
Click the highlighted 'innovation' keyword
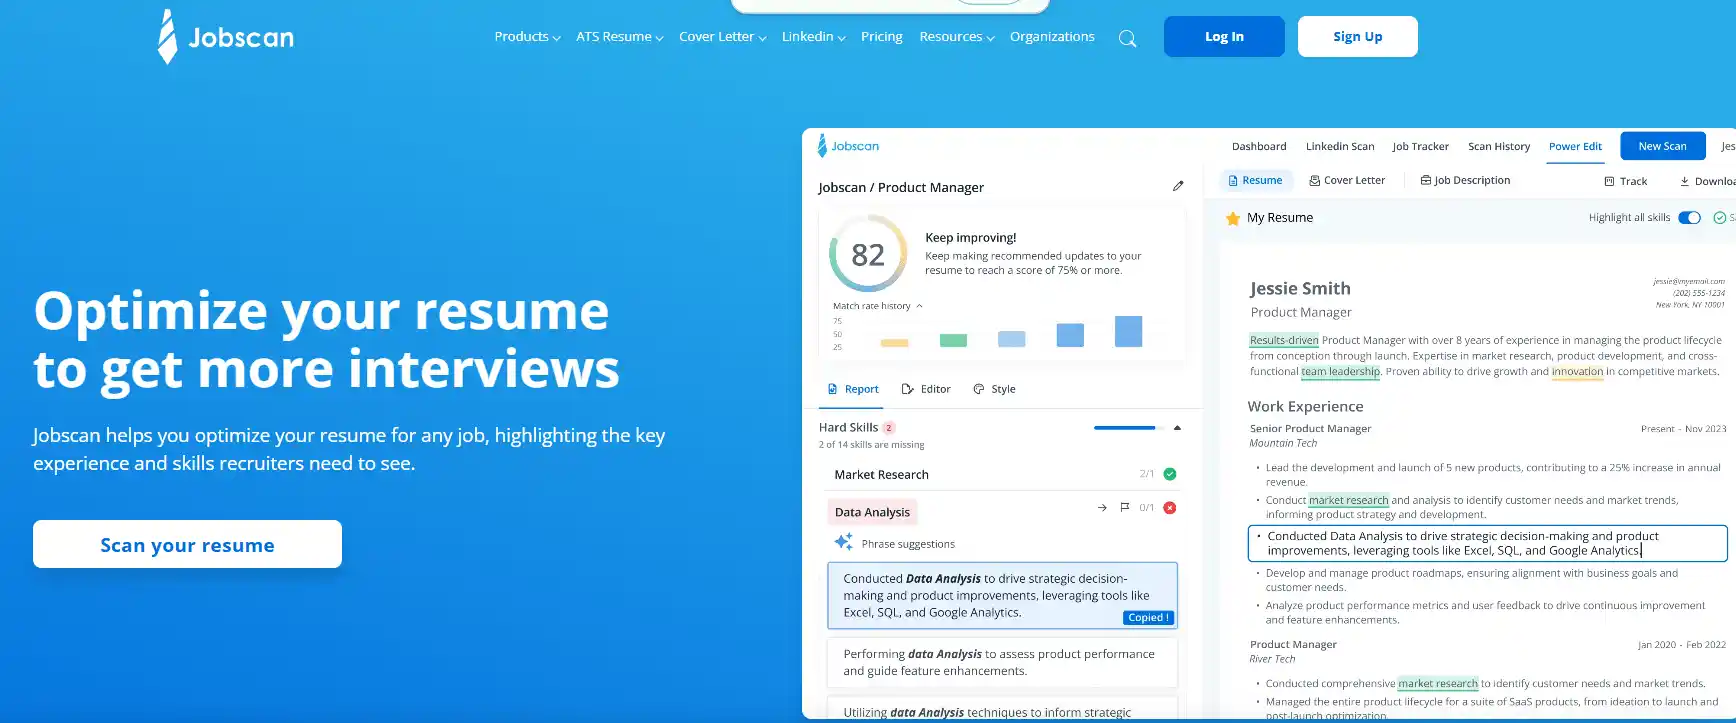[x=1577, y=371]
